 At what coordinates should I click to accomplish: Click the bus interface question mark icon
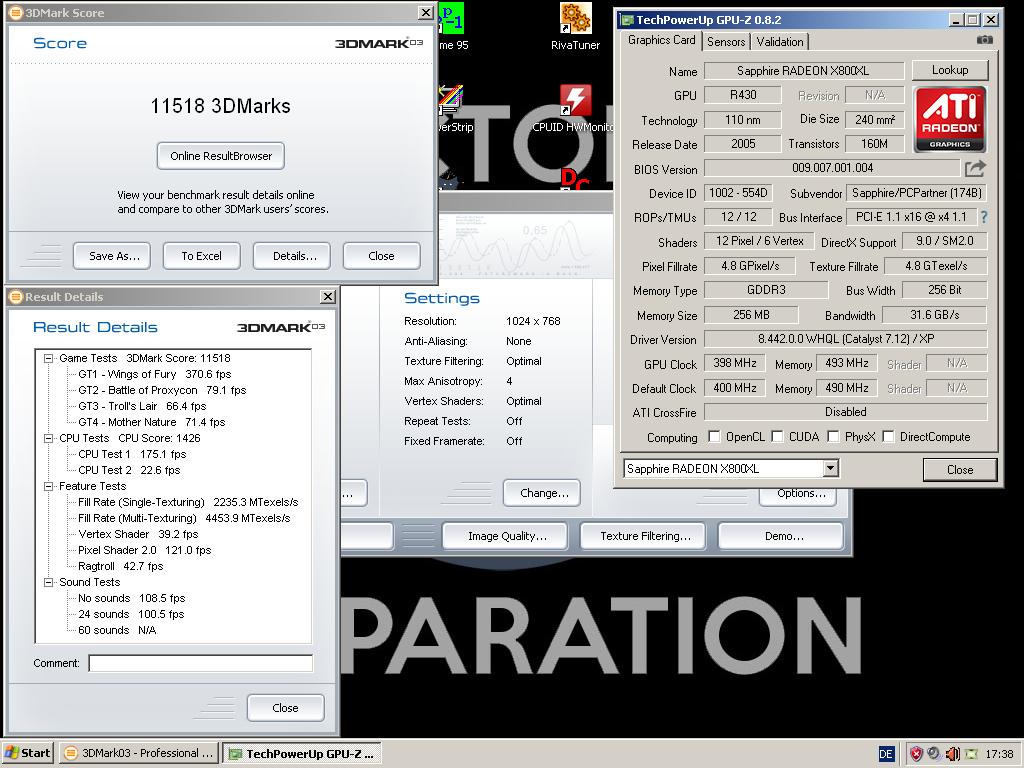click(x=984, y=217)
